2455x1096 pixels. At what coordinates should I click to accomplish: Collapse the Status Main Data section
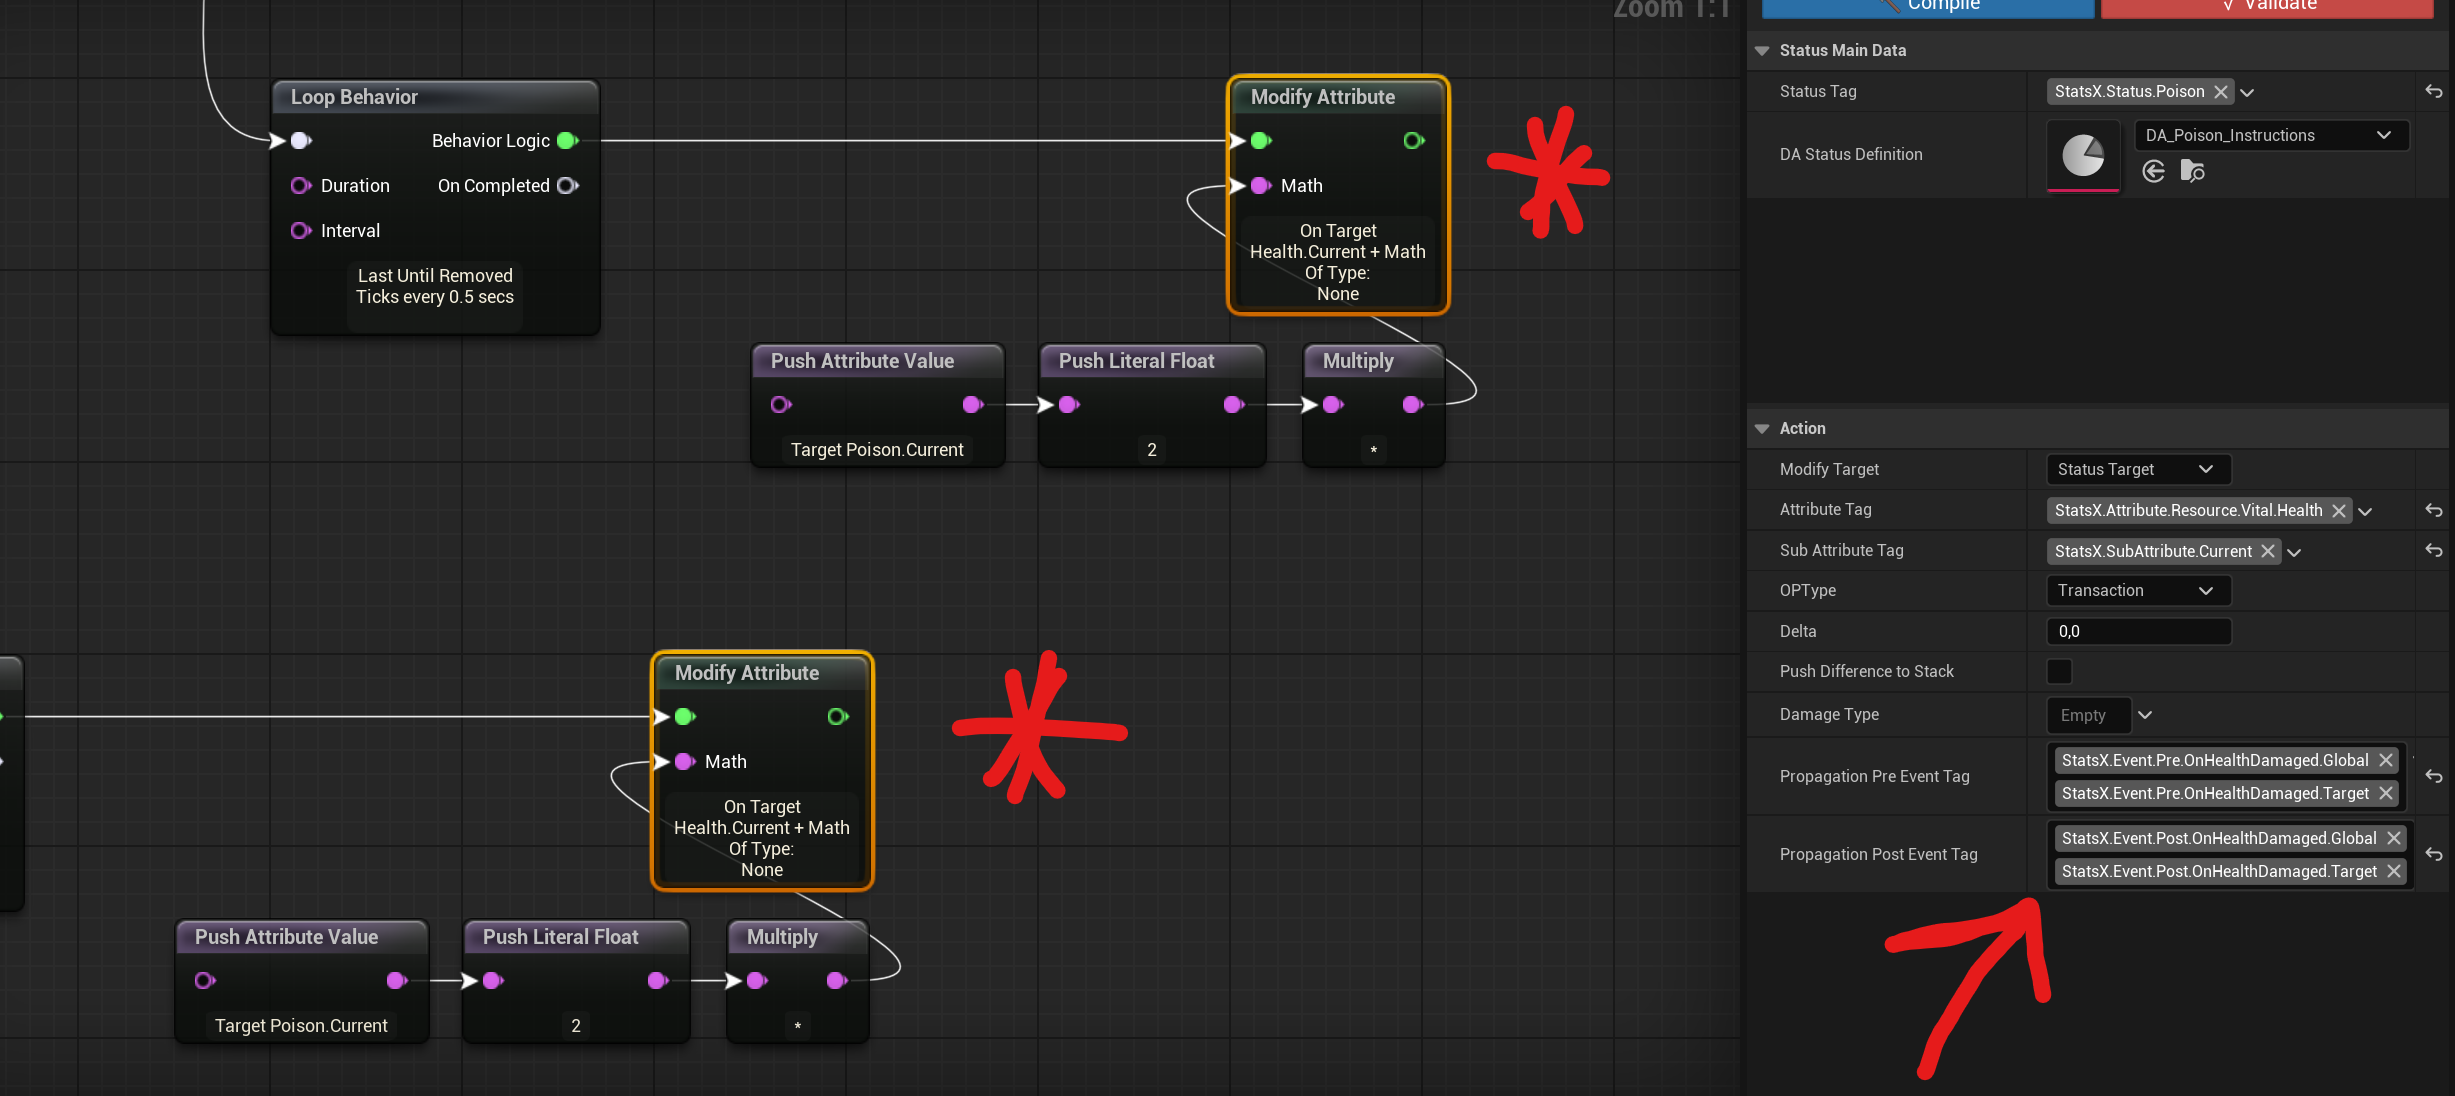(x=1762, y=50)
